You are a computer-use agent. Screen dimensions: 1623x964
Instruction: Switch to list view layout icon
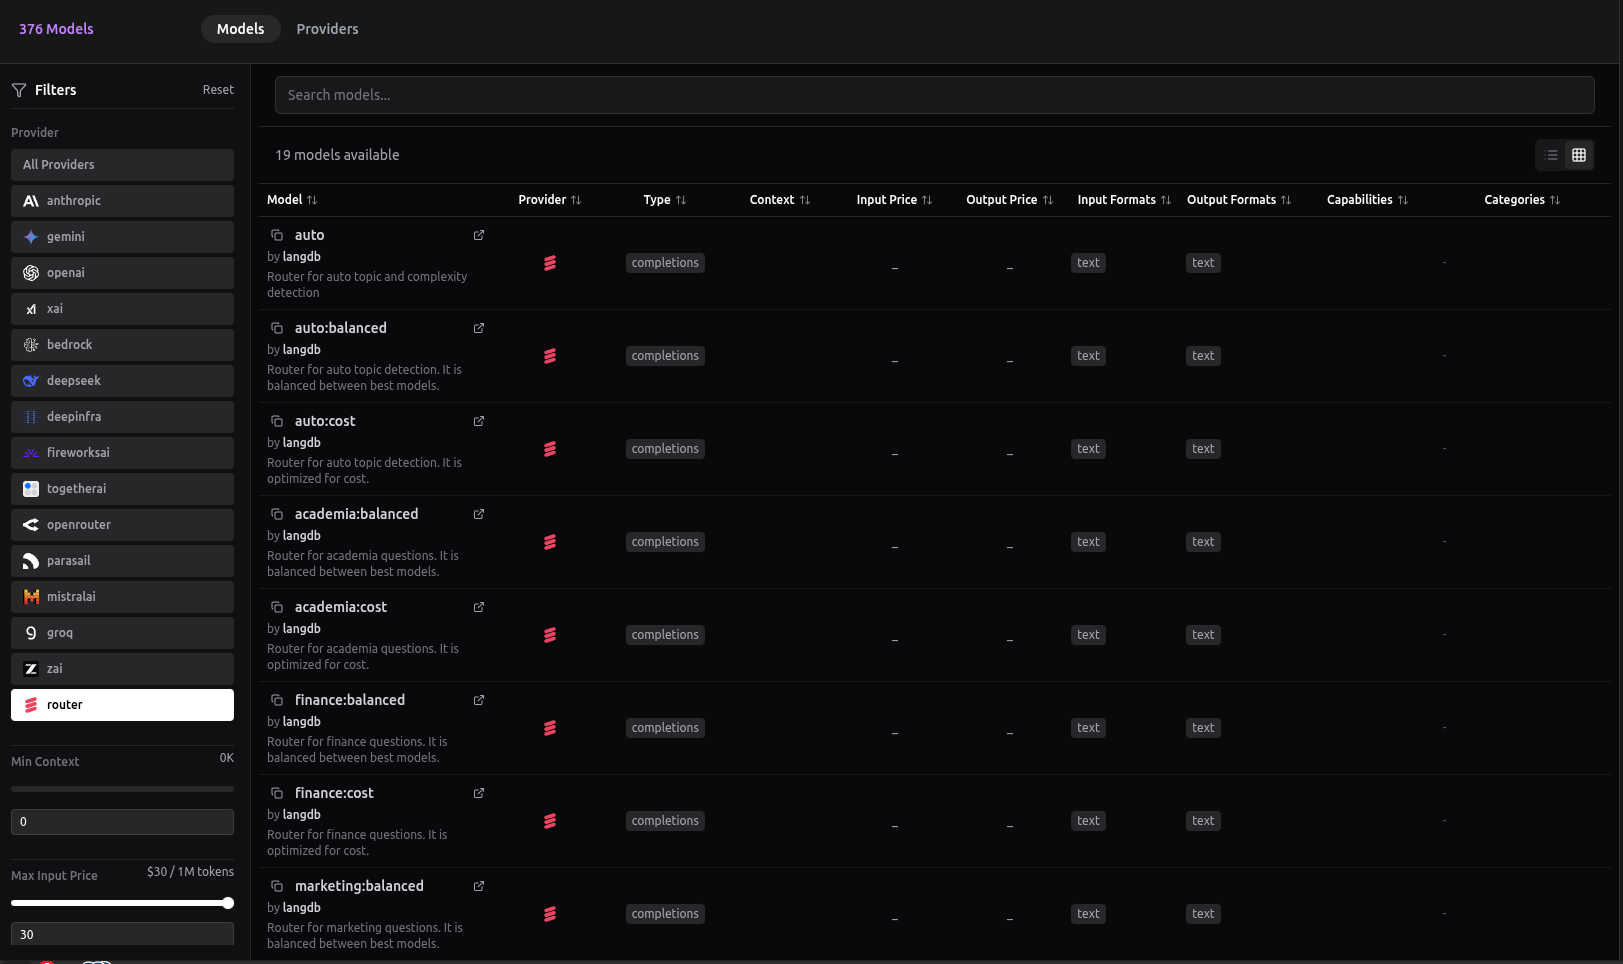click(x=1551, y=155)
